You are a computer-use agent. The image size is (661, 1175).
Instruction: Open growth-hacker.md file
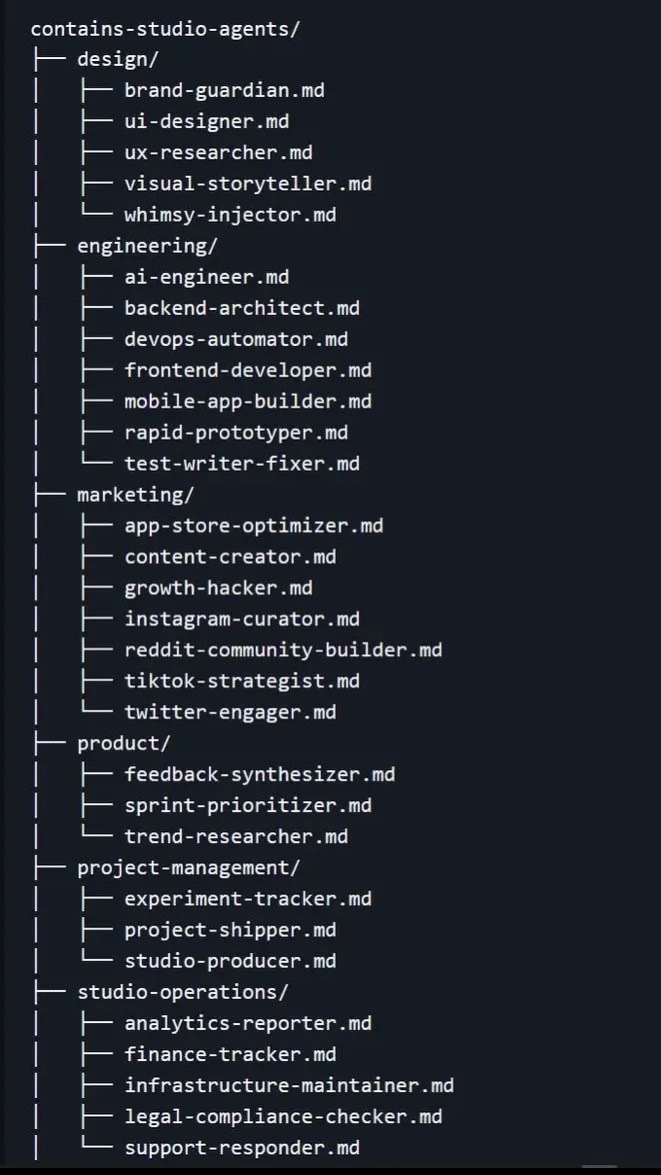(218, 588)
